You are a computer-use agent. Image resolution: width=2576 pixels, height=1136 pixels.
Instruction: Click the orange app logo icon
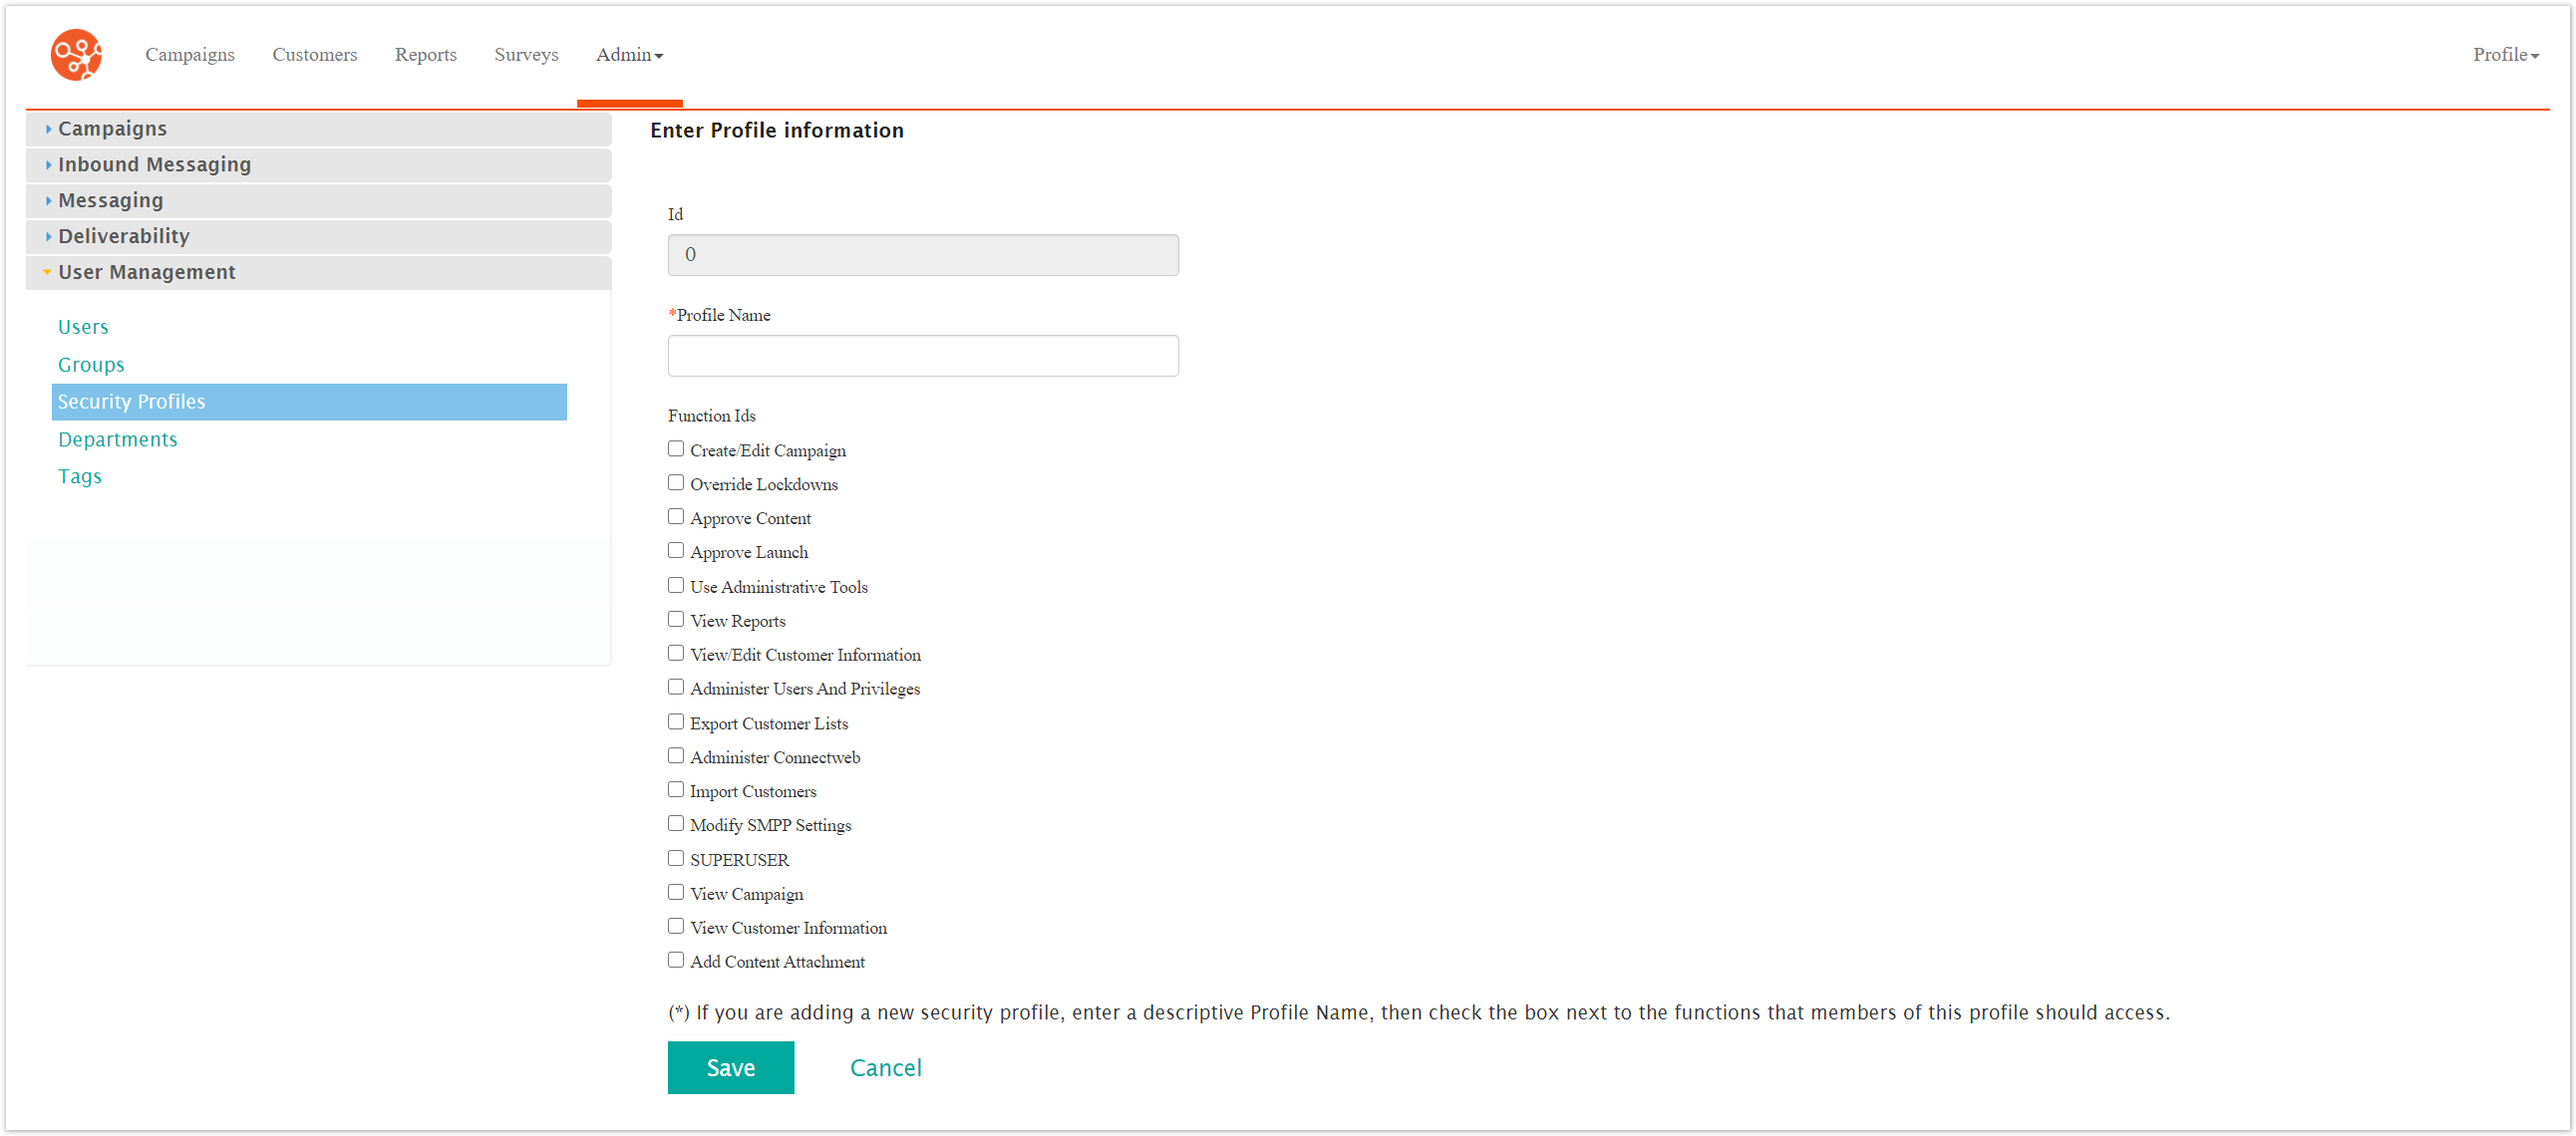coord(76,54)
